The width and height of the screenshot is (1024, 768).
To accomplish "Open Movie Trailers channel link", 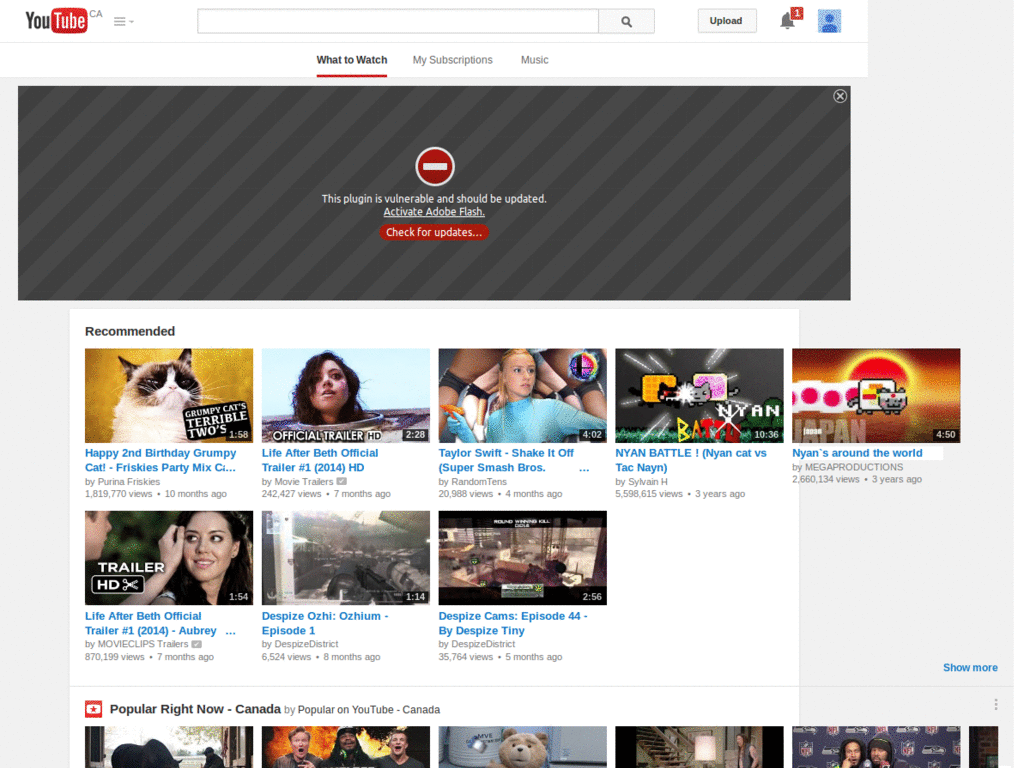I will point(304,481).
